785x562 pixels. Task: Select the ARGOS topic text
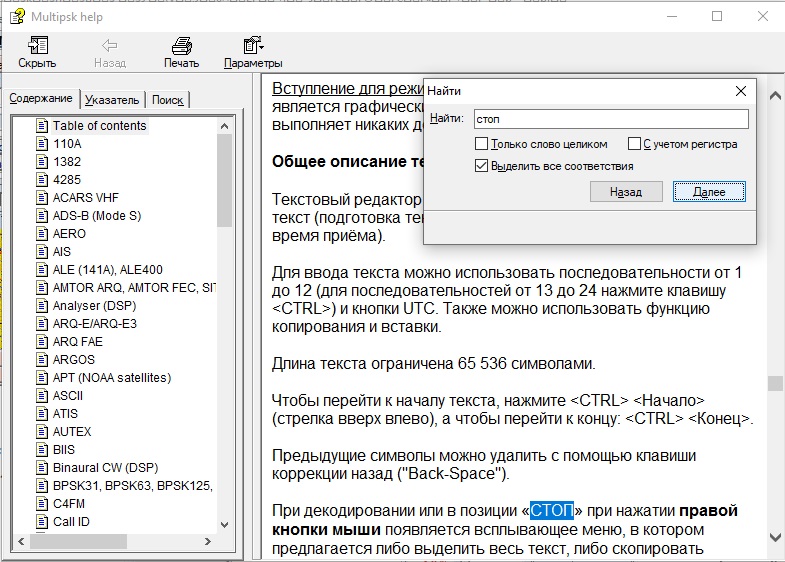click(x=74, y=360)
